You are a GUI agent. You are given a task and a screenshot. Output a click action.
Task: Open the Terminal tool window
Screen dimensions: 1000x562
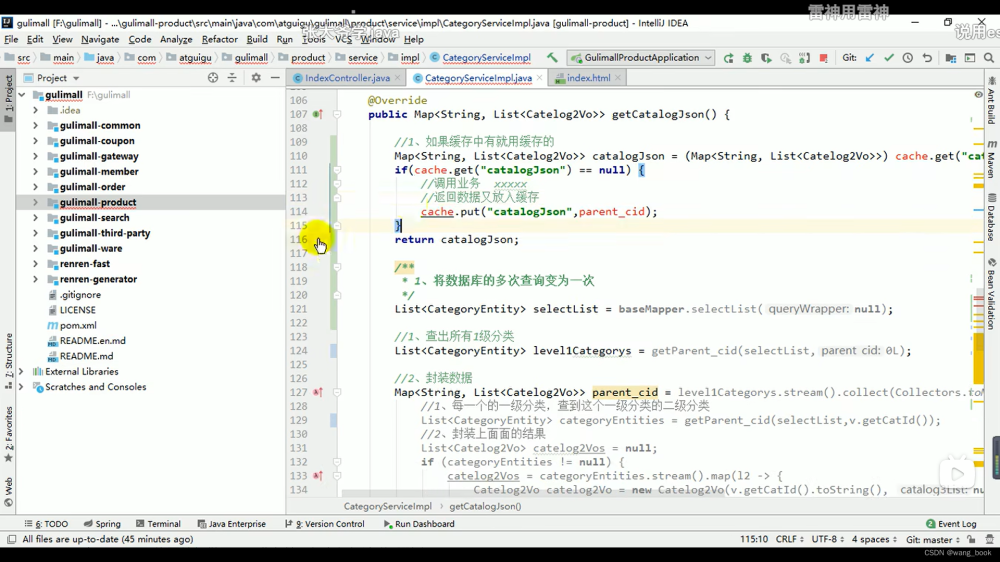158,524
